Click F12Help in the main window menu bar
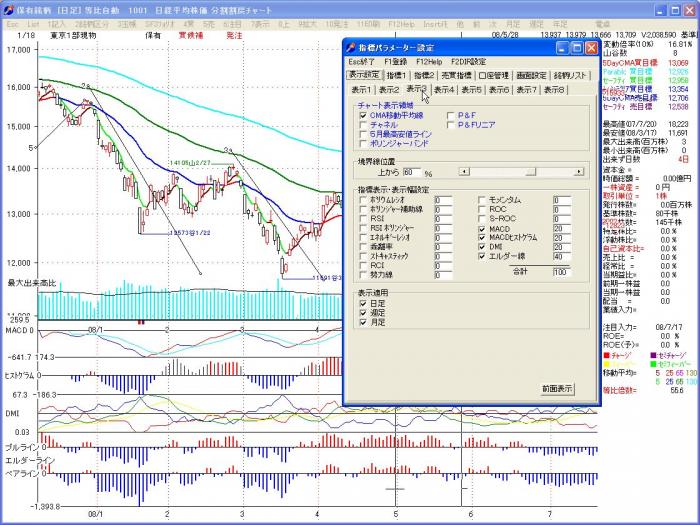This screenshot has width=700, height=525. tap(401, 24)
